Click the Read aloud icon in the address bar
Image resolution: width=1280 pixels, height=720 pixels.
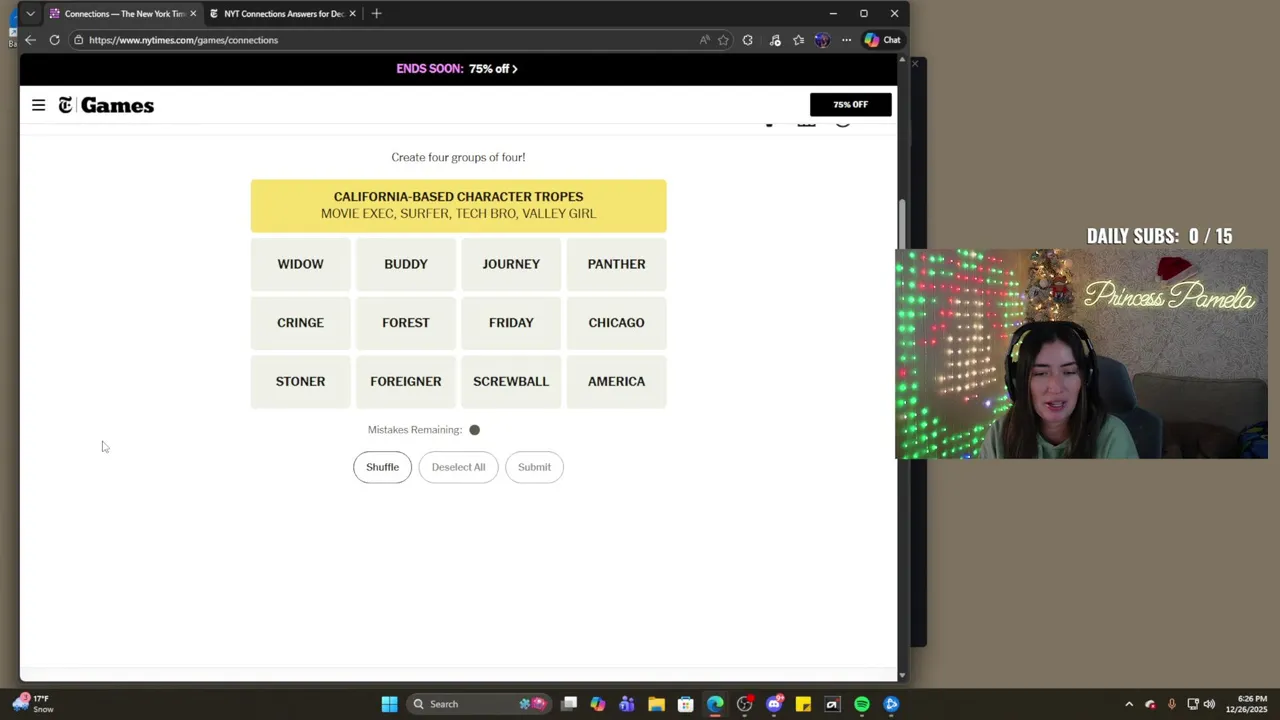[x=704, y=40]
